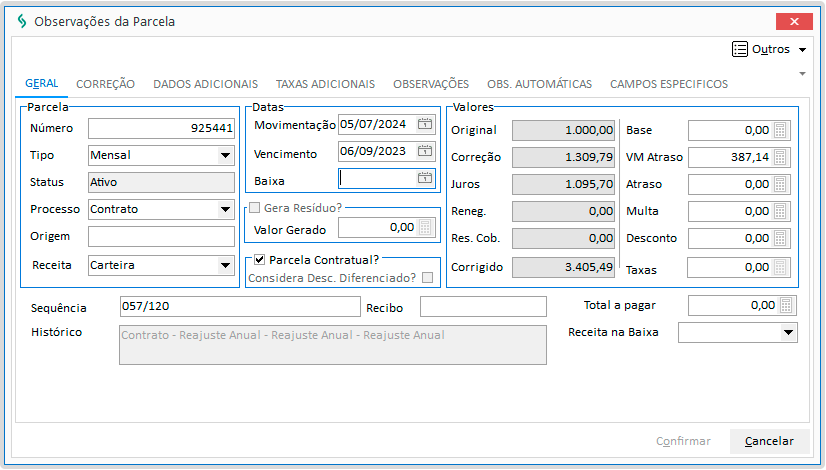Viewport: 826px width, 470px height.
Task: Click the Multa calculator icon
Action: pyautogui.click(x=781, y=211)
